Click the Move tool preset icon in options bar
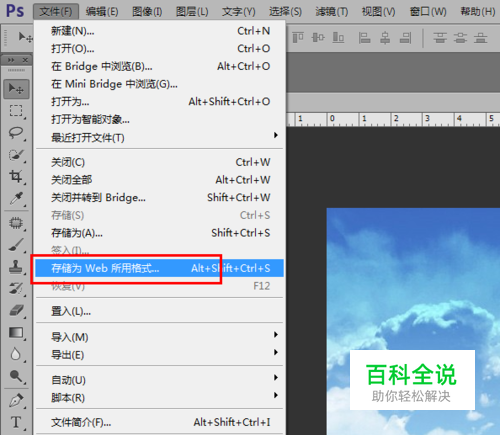 [25, 37]
